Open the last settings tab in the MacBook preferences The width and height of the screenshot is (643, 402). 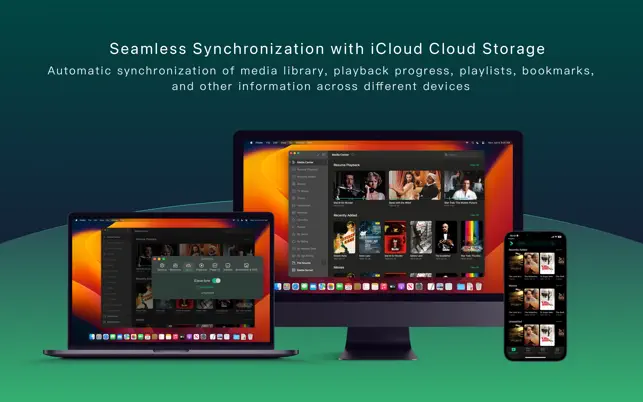(x=246, y=267)
